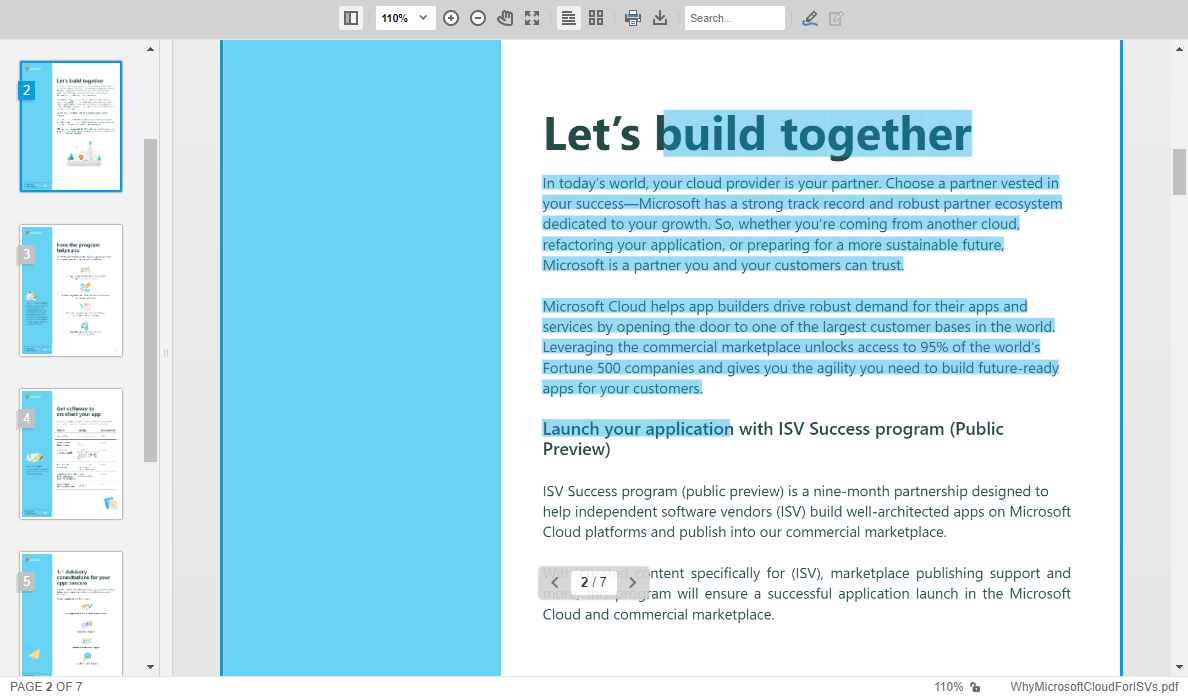
Task: Select the hand pan tool
Action: [505, 18]
